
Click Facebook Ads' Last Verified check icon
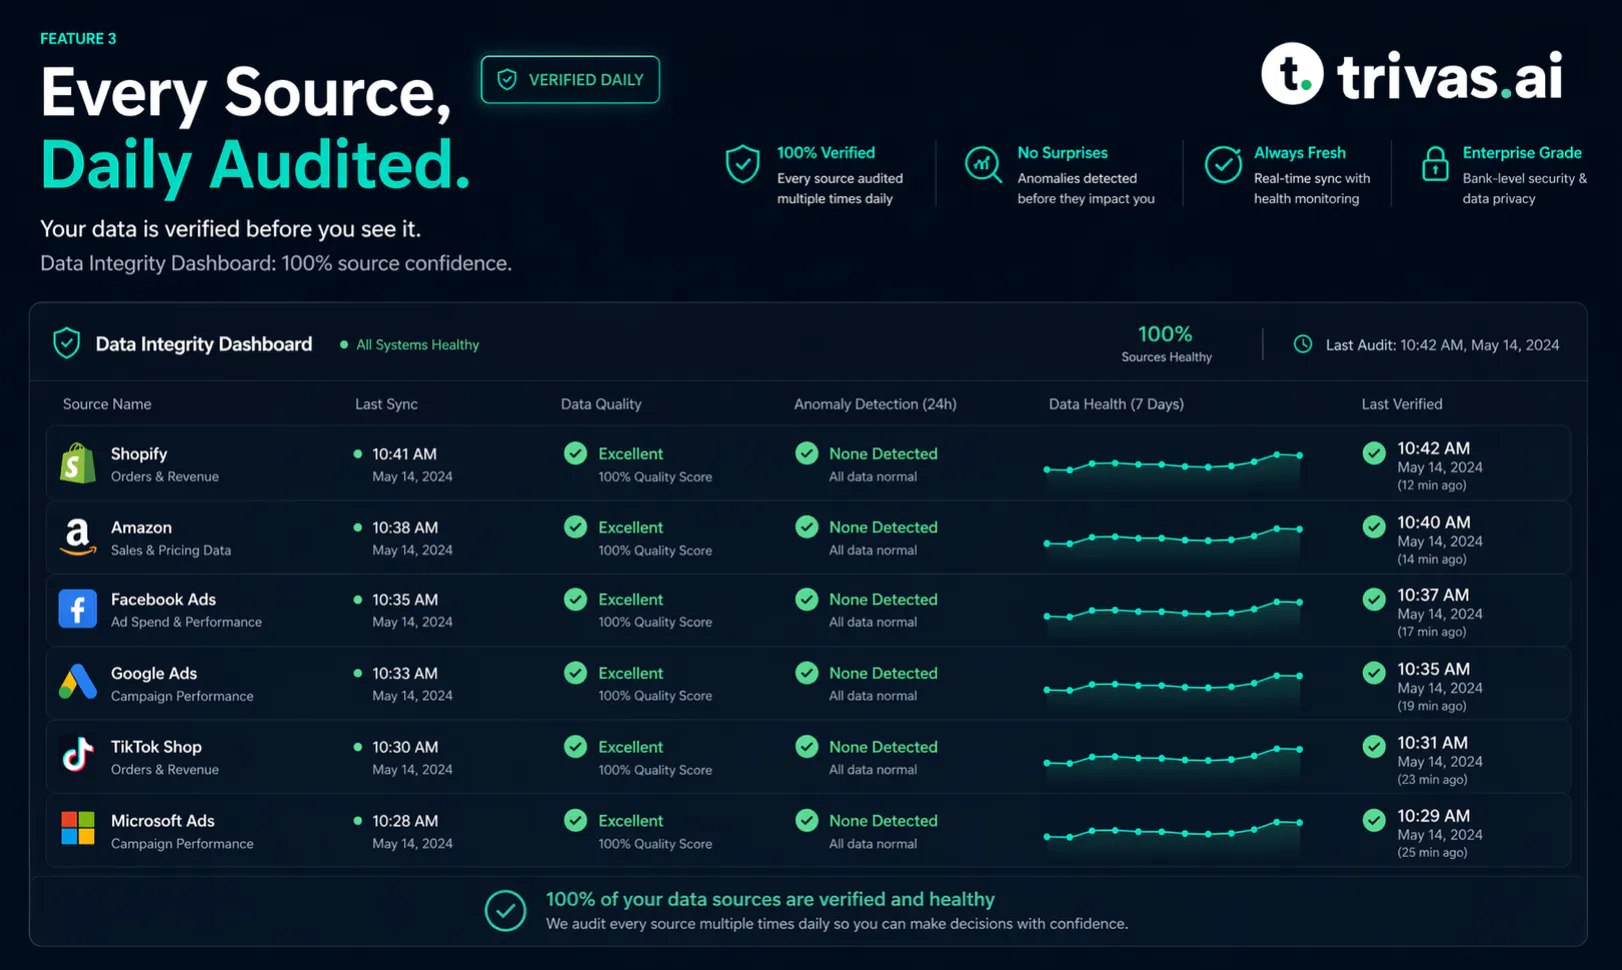pyautogui.click(x=1374, y=599)
